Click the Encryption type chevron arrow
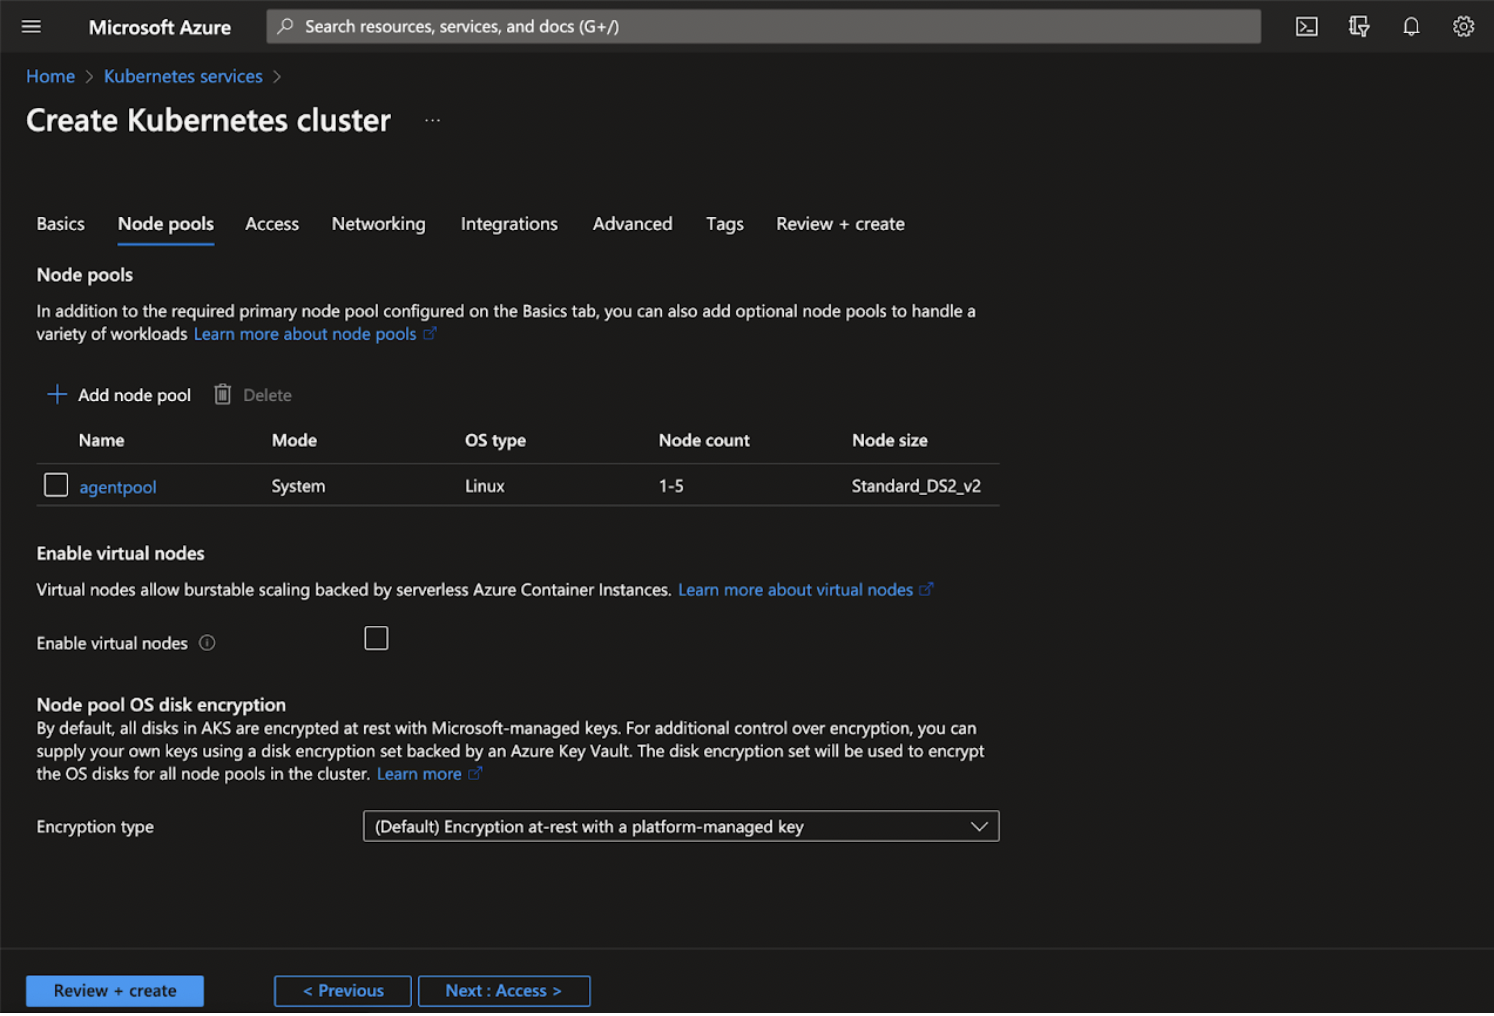1494x1016 pixels. coord(979,826)
